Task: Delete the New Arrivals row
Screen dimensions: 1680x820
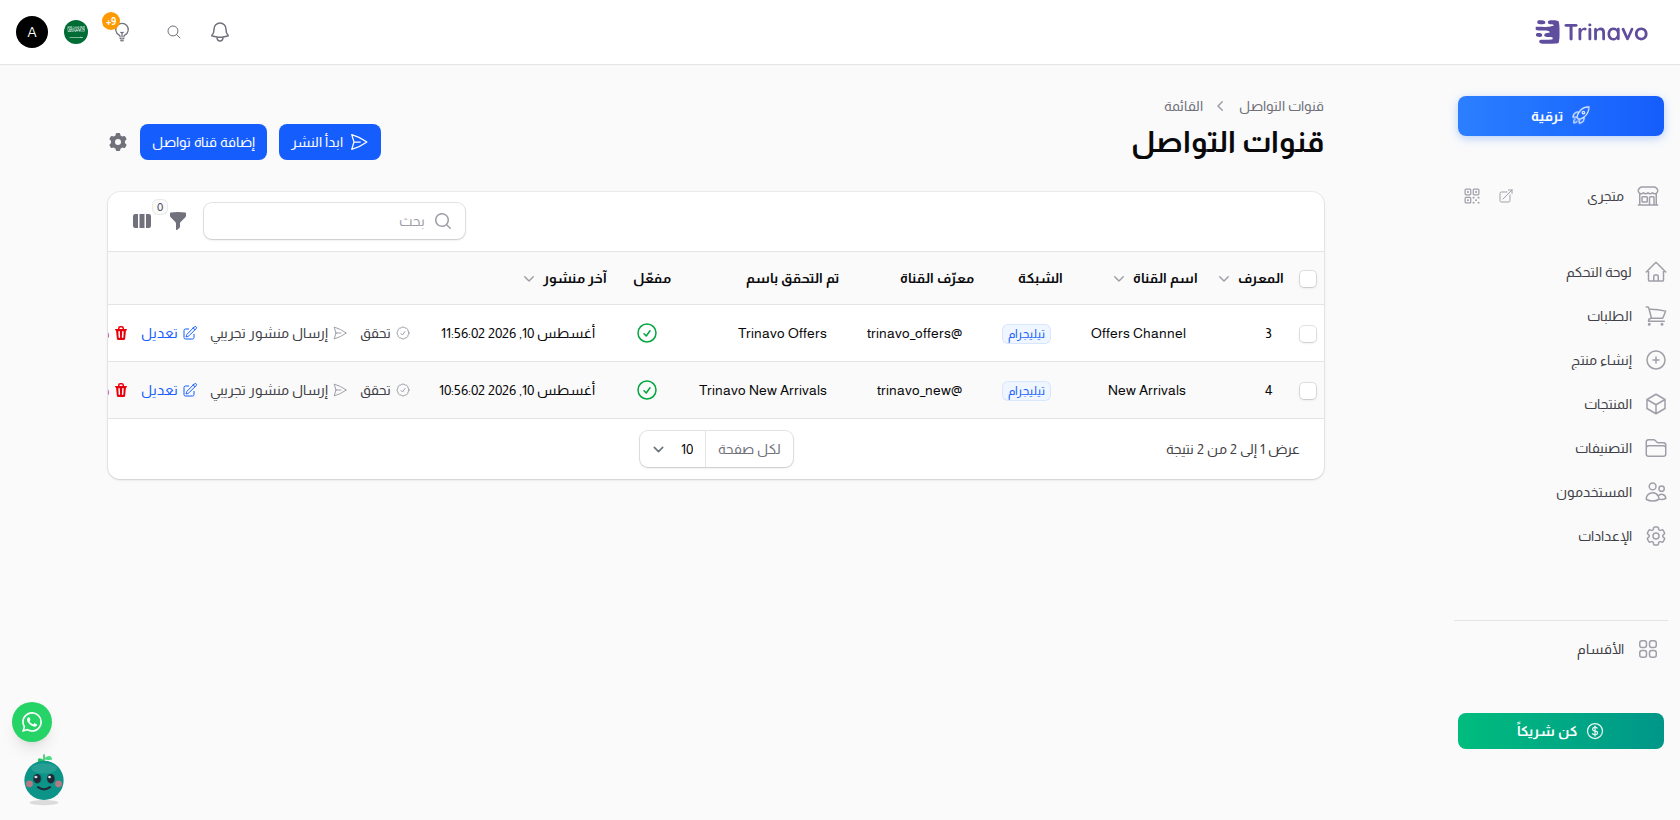Action: point(121,390)
